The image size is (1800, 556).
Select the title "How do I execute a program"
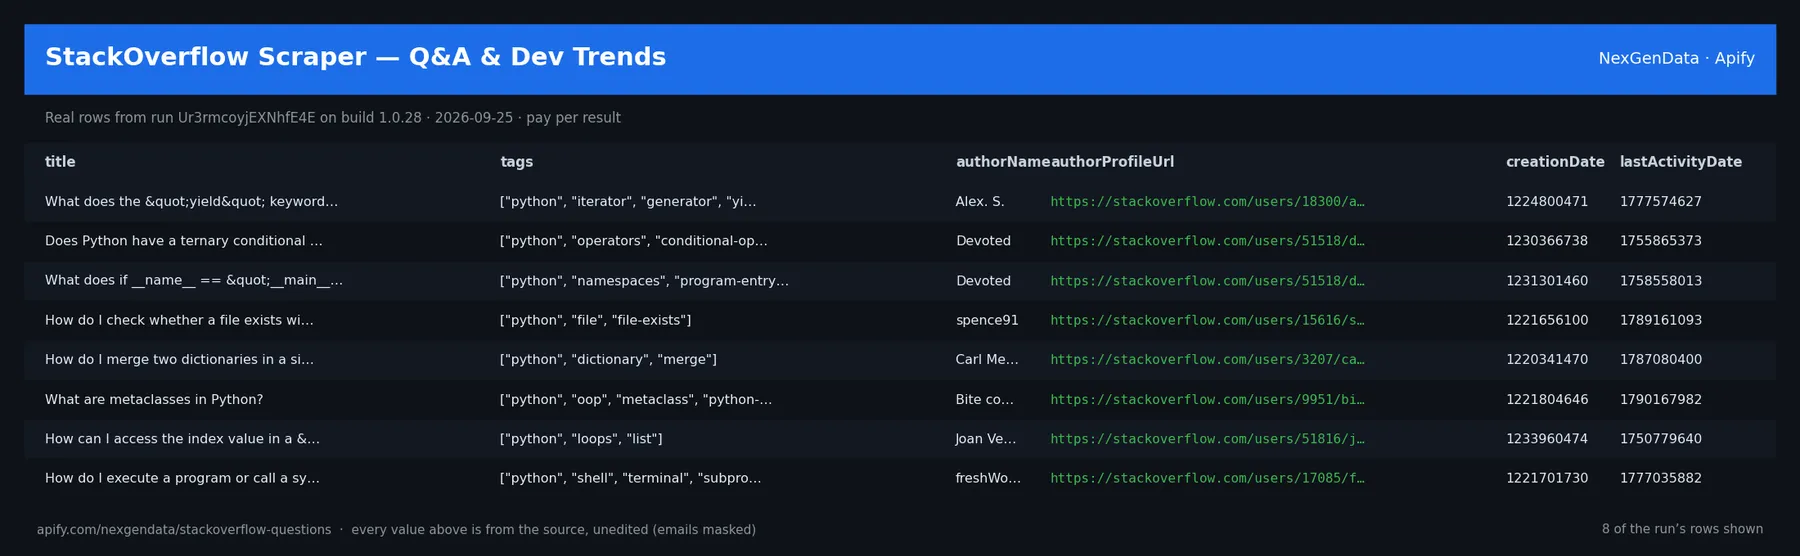tap(182, 478)
